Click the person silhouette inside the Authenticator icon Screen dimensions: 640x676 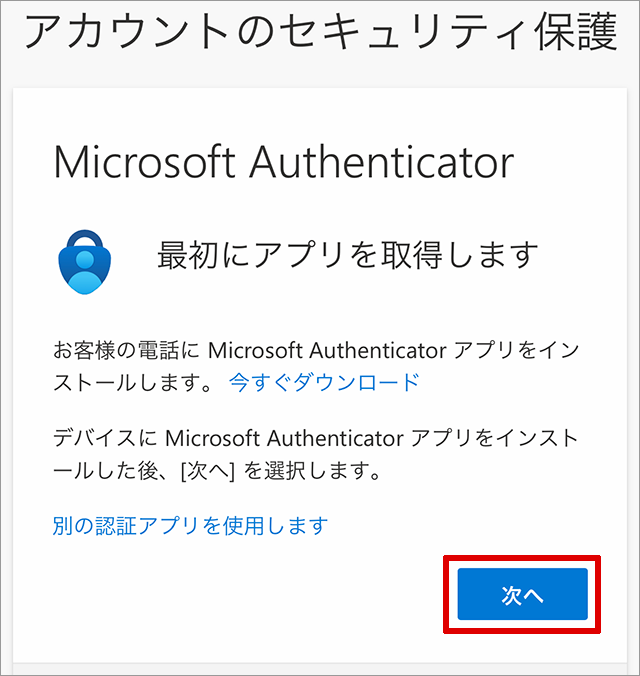point(85,272)
